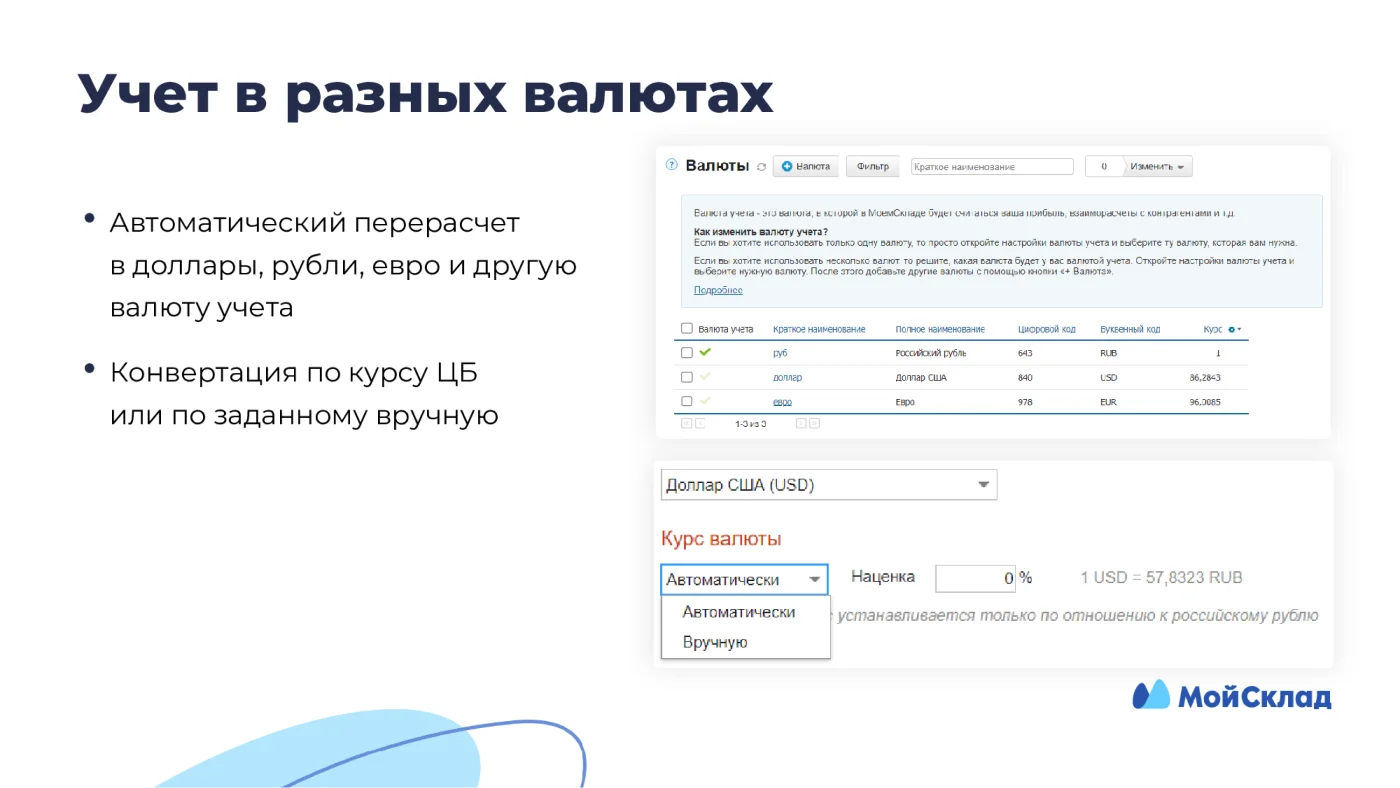Image resolution: width=1400 pixels, height=788 pixels.
Task: Check the checkbox in the евро row
Action: [x=686, y=401]
